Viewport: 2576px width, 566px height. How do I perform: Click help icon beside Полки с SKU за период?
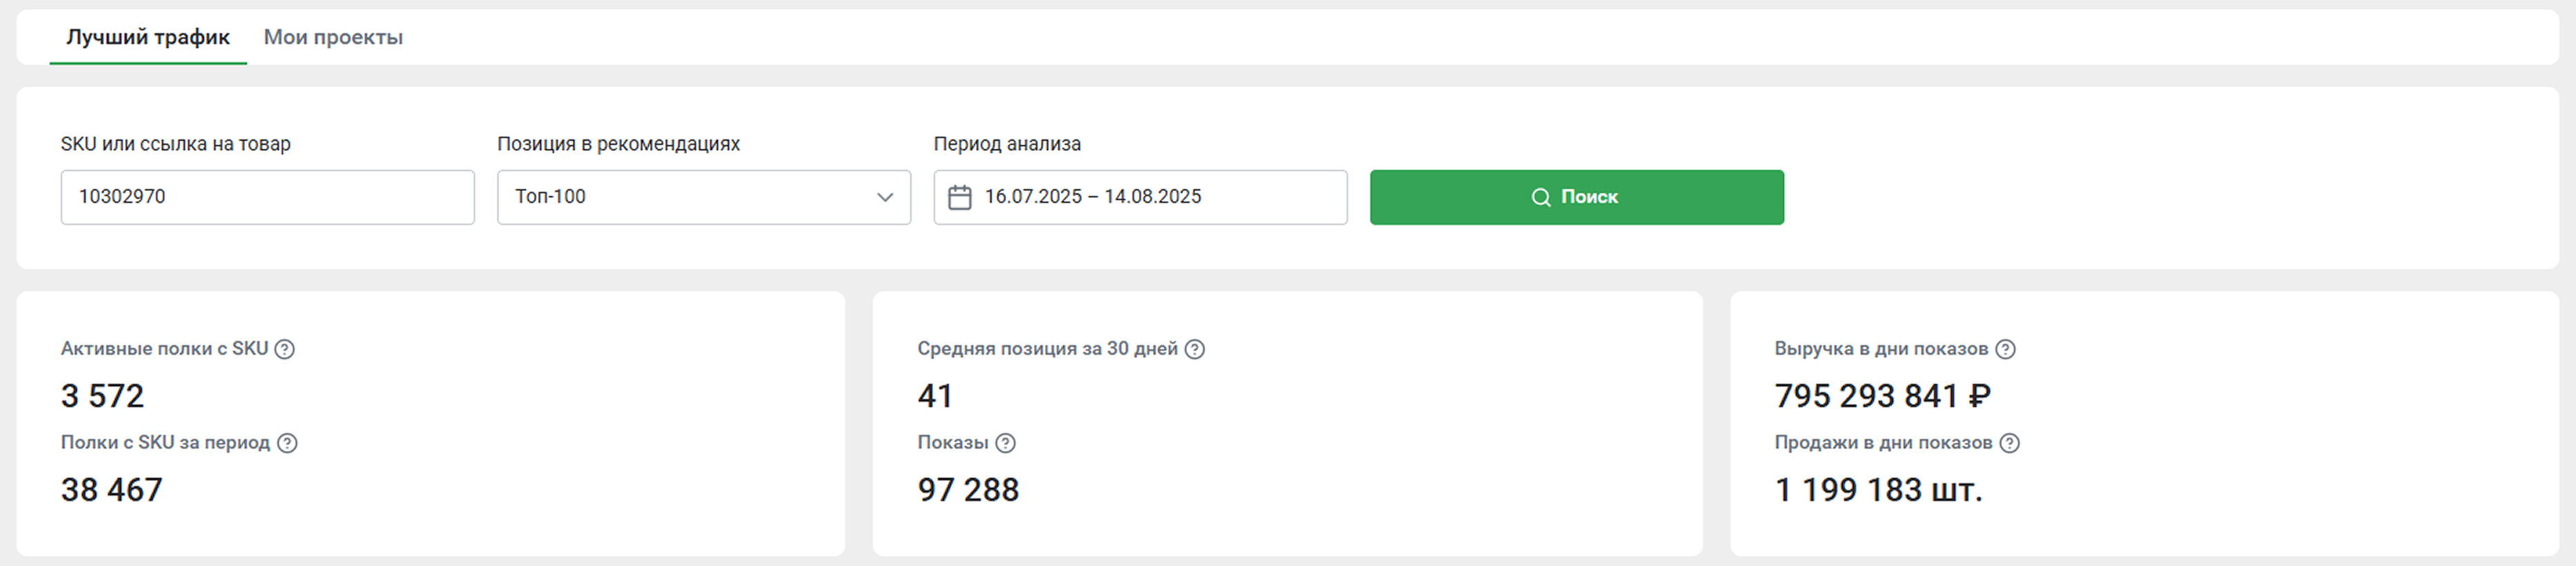click(287, 443)
